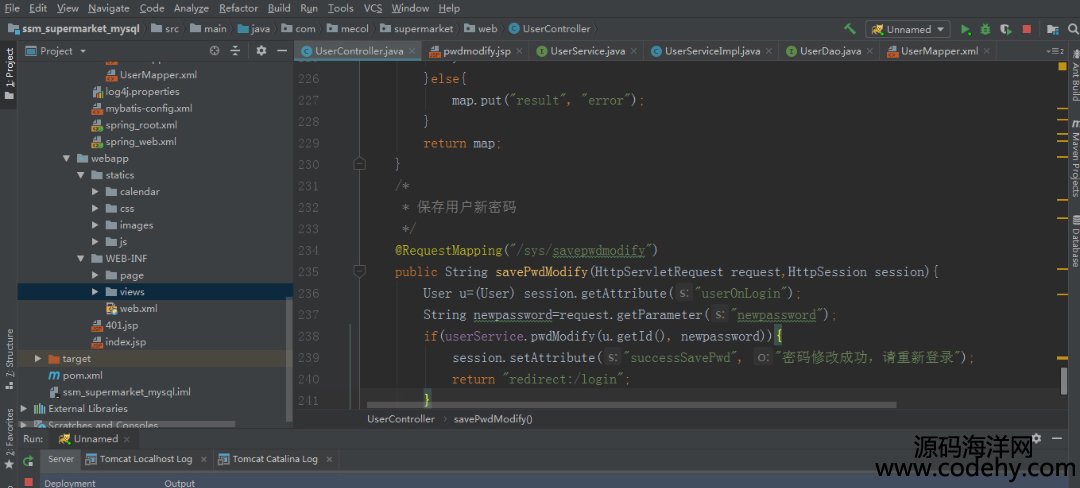Select mybatis-config.xml in the project tree

click(x=142, y=108)
